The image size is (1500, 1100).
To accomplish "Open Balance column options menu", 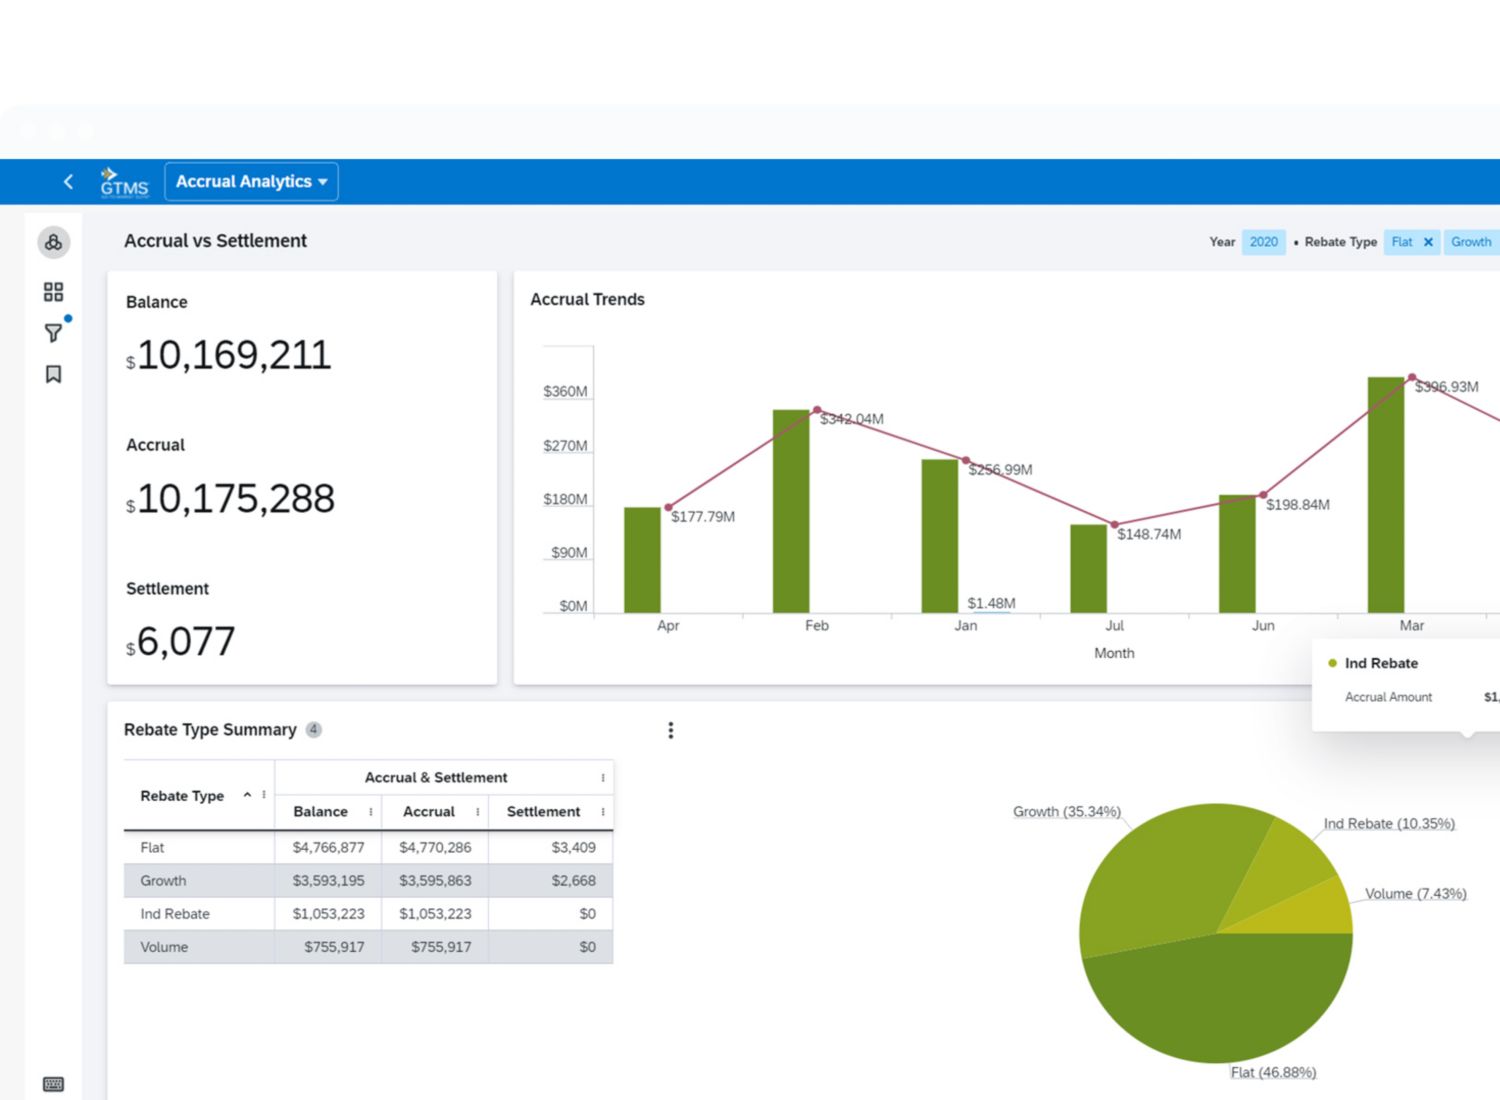I will click(371, 812).
